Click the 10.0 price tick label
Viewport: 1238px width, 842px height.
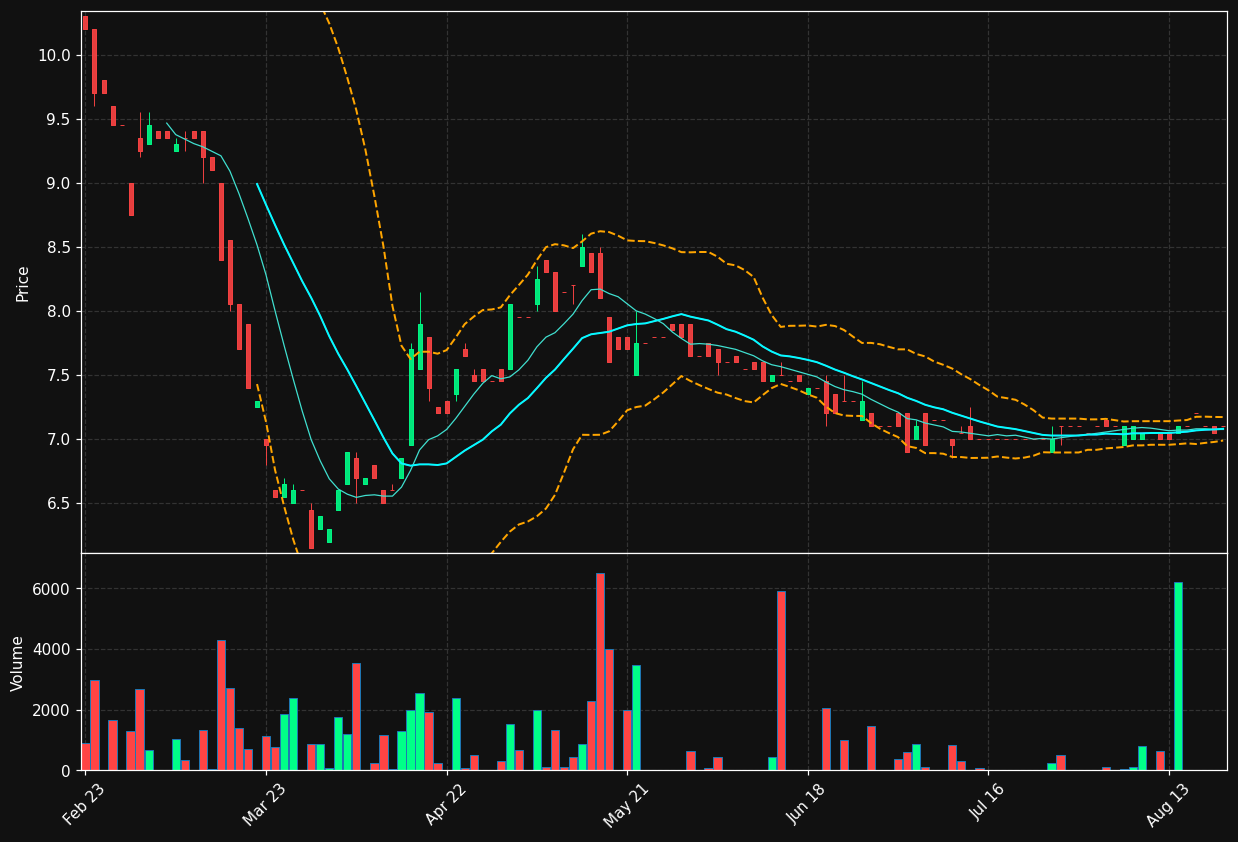click(54, 55)
